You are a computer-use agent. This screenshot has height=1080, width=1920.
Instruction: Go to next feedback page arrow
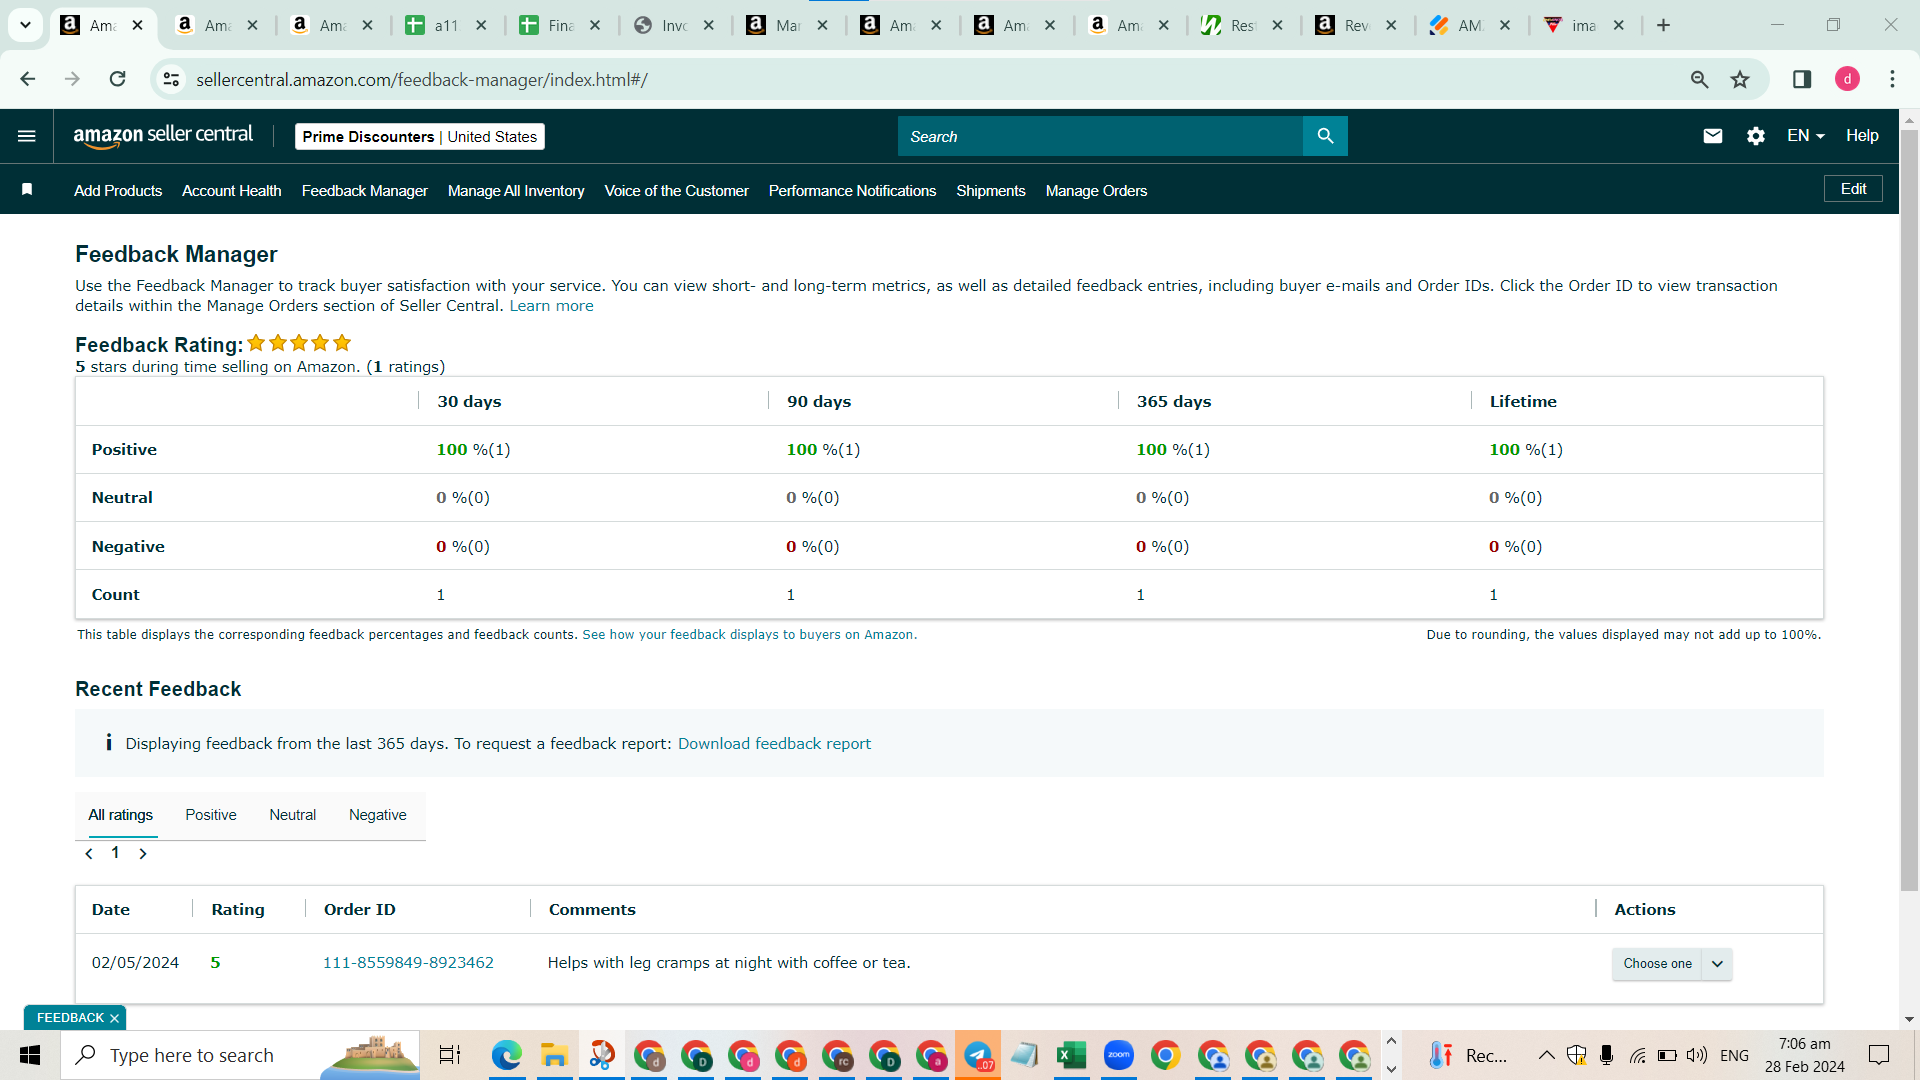pos(143,854)
